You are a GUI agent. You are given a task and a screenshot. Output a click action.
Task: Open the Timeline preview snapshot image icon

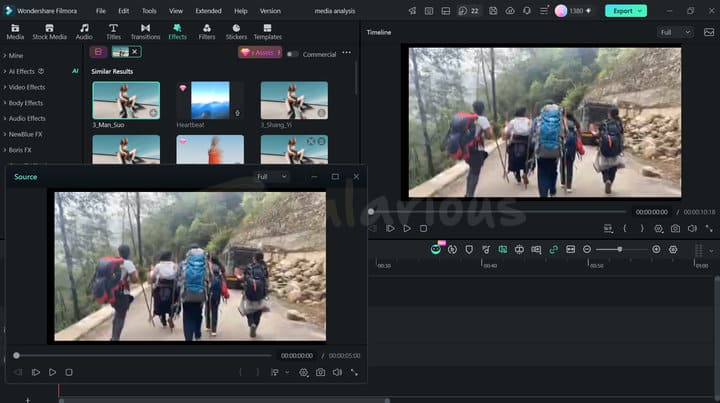tap(709, 32)
